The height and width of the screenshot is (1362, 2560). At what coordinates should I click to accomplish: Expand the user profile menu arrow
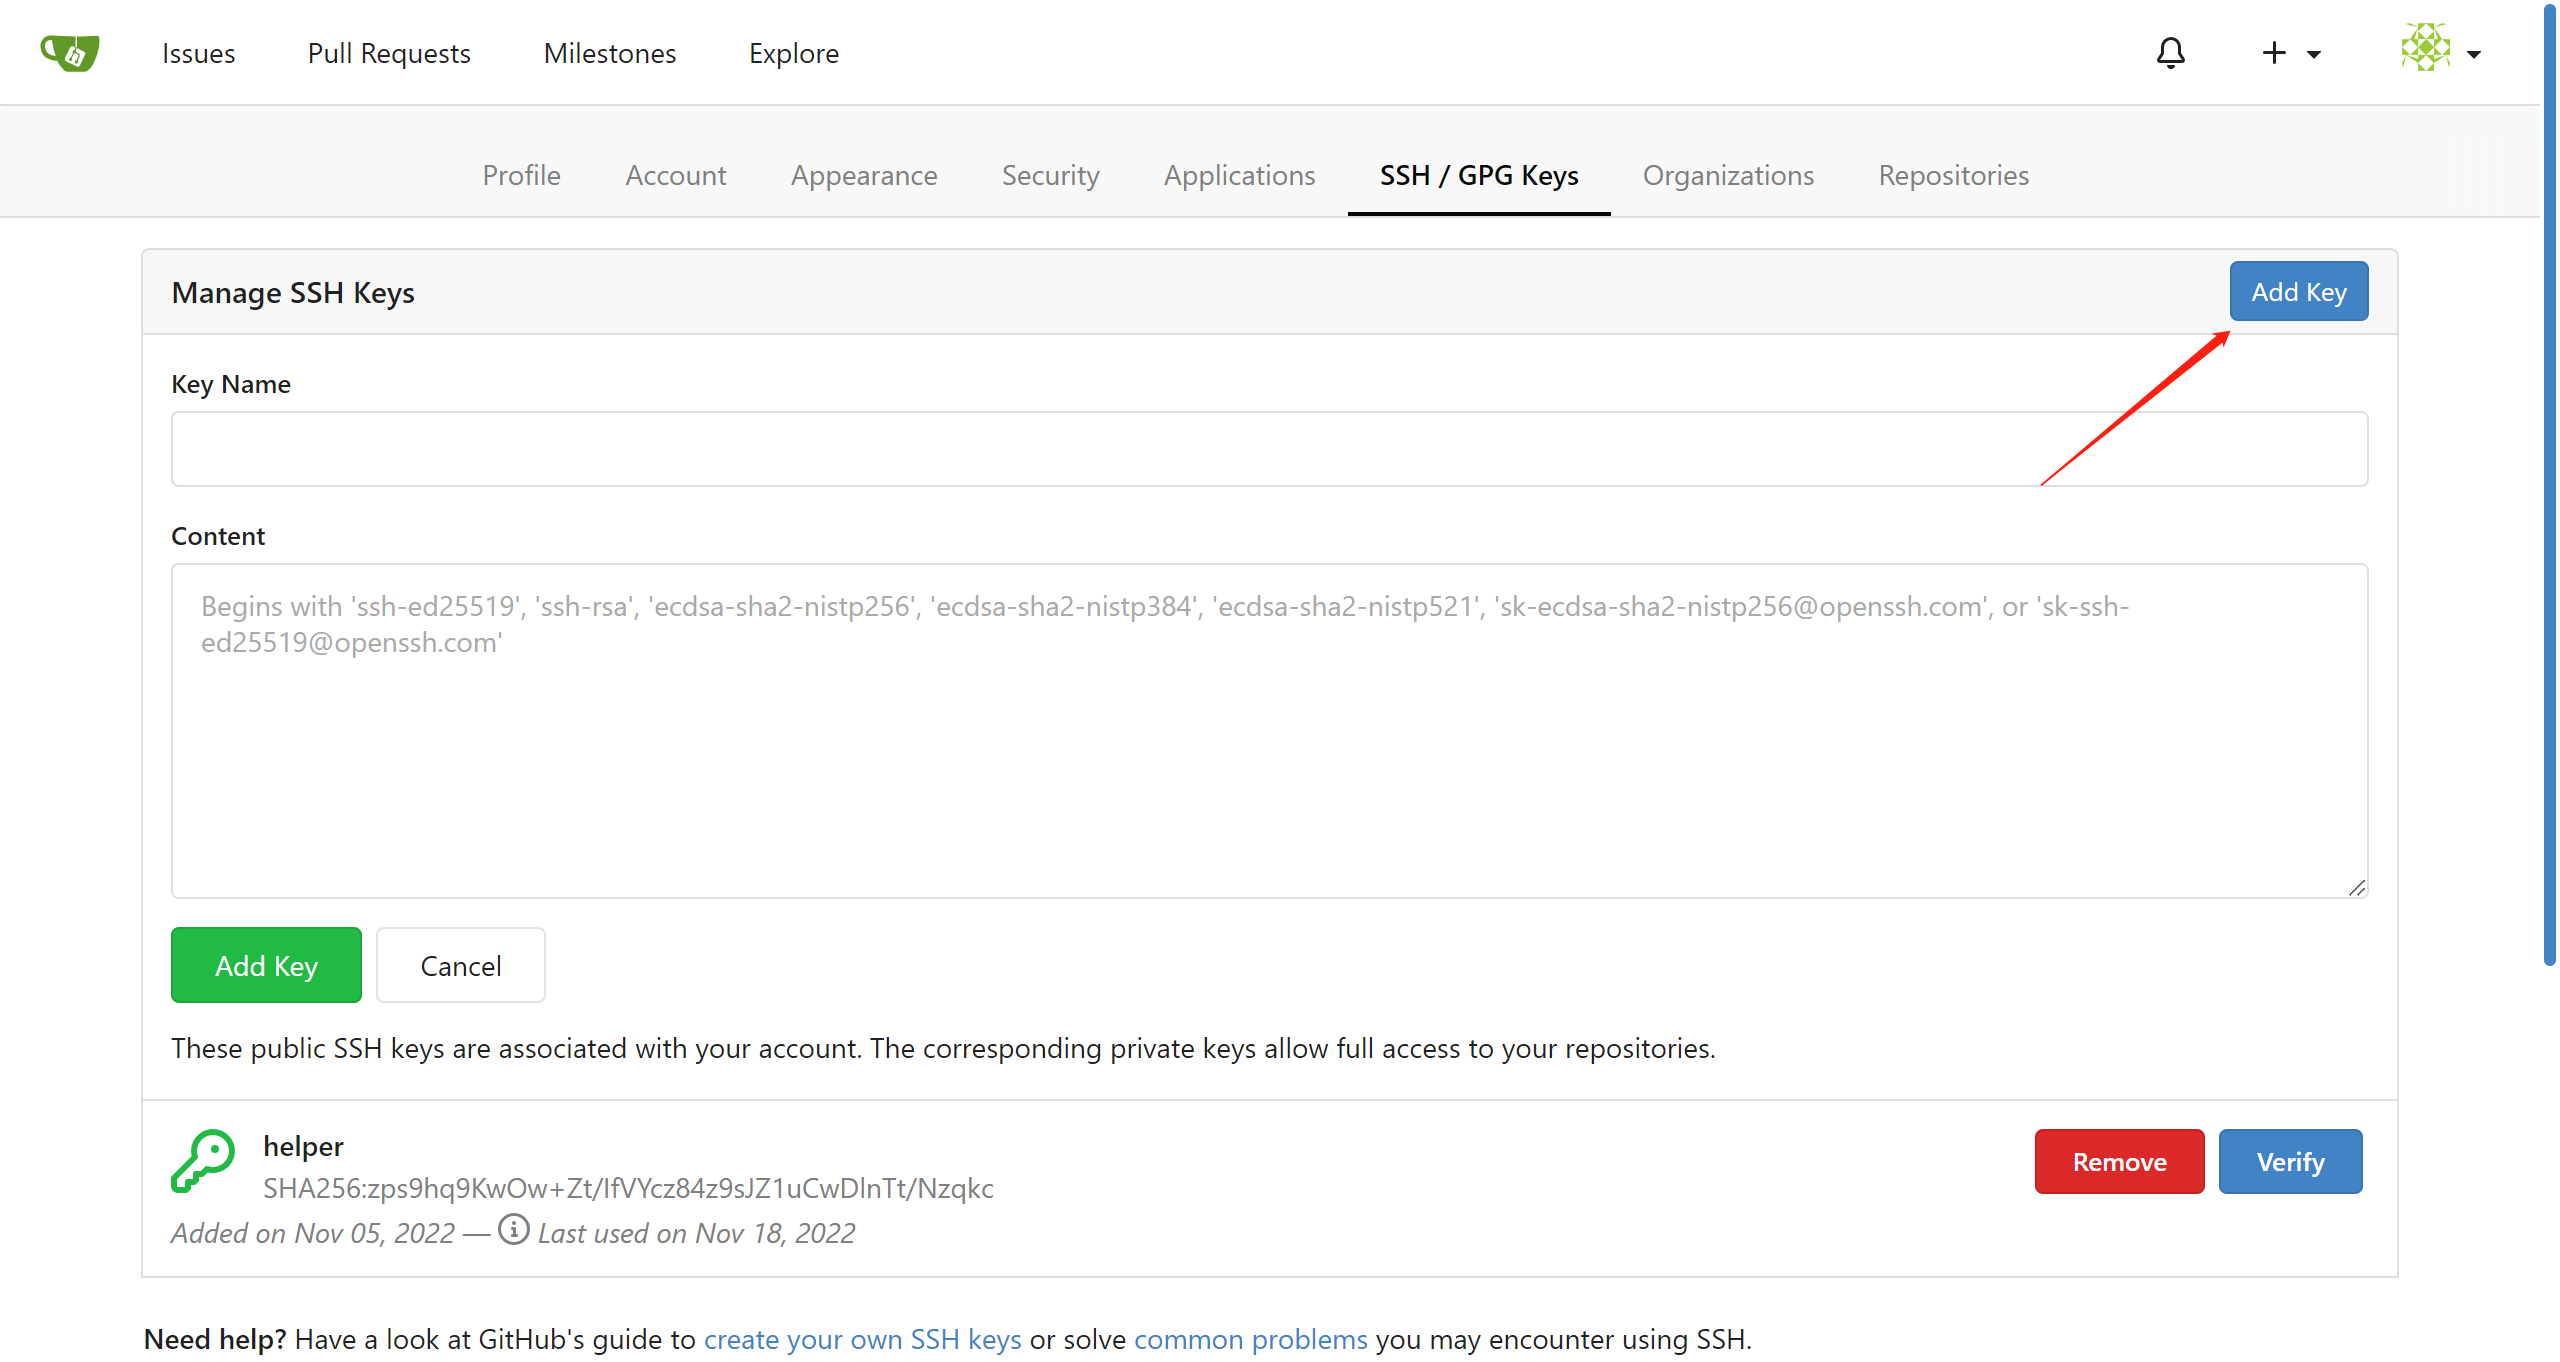[2474, 54]
